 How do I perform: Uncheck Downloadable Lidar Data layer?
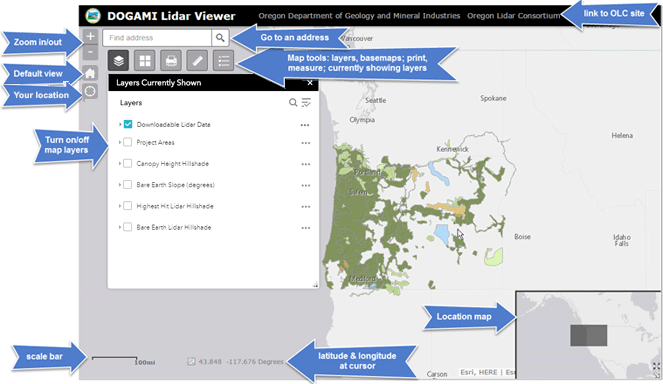coord(128,124)
